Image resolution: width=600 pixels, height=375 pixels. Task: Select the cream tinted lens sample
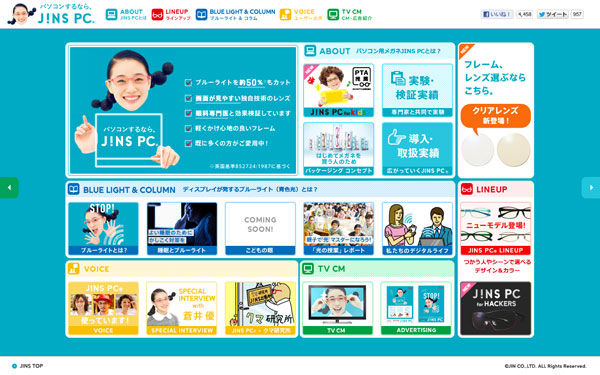point(514,150)
